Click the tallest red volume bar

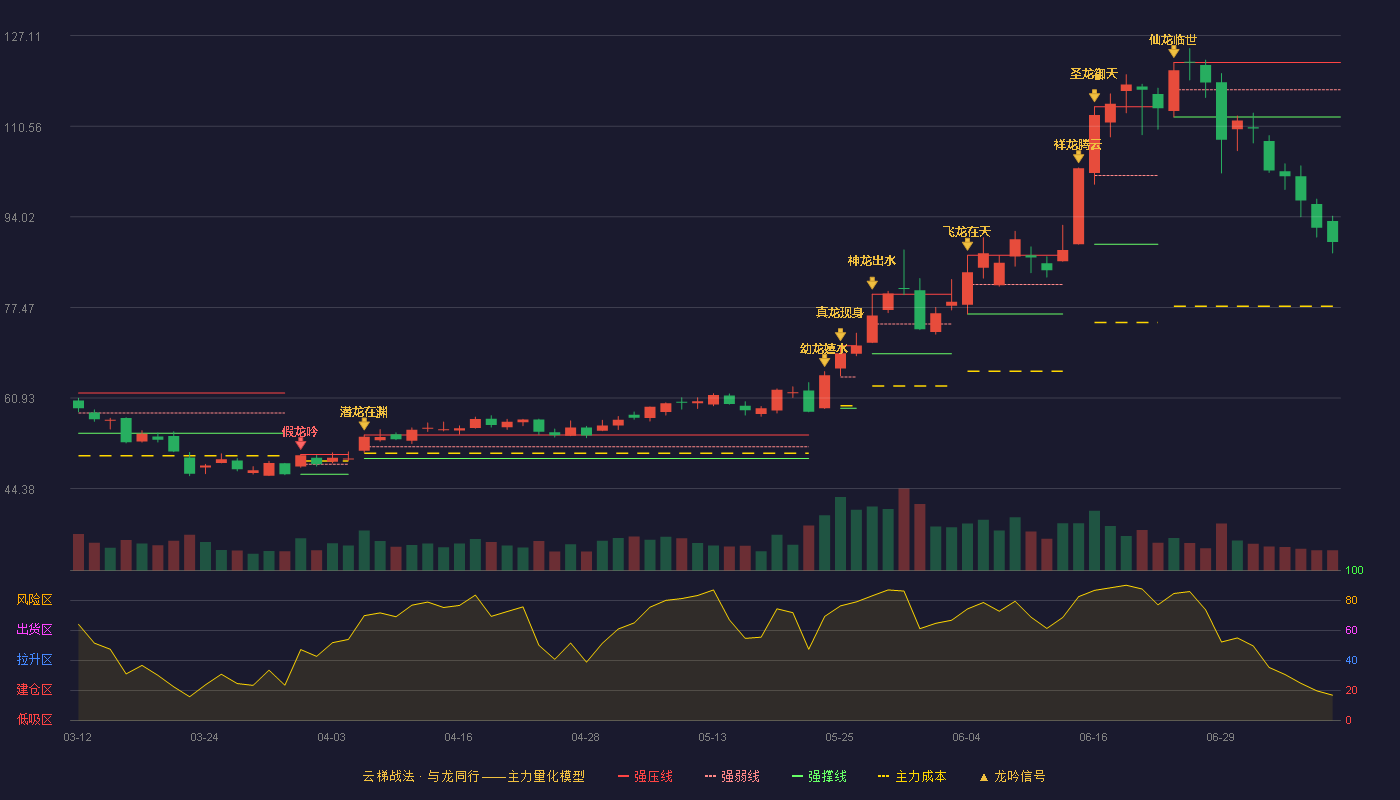(x=904, y=529)
